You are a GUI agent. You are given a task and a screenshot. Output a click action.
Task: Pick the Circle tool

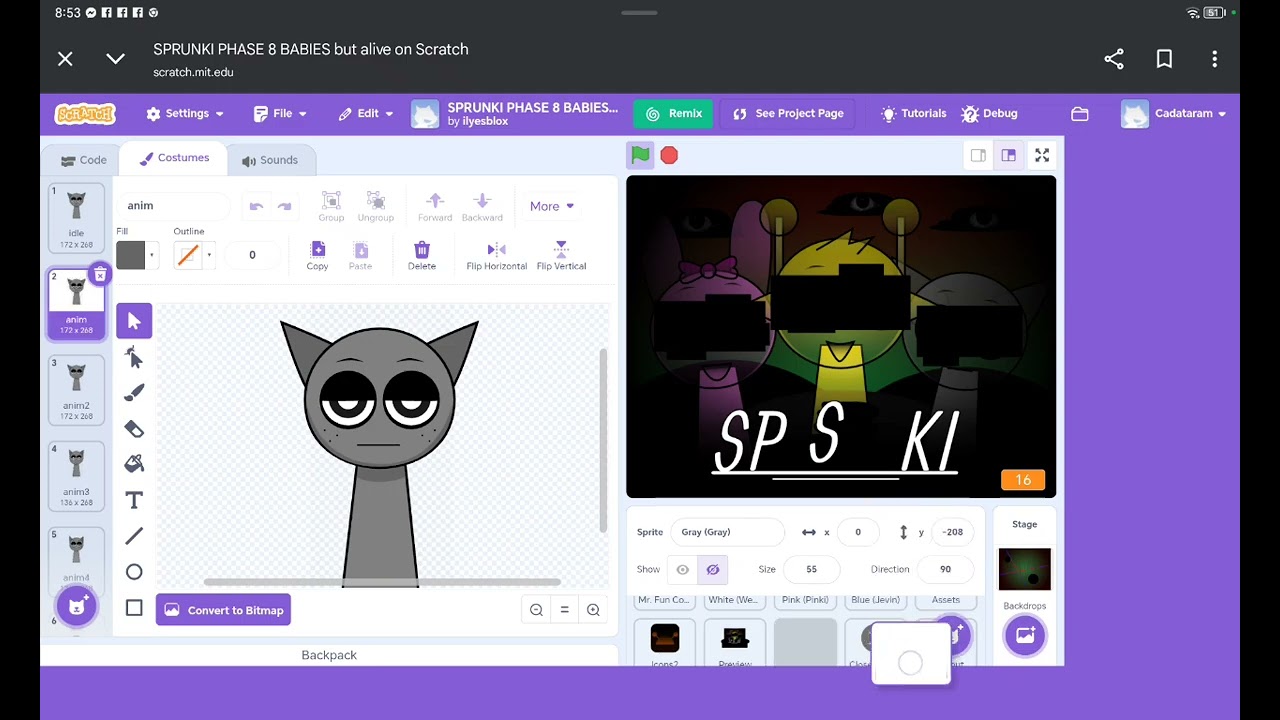click(x=134, y=572)
